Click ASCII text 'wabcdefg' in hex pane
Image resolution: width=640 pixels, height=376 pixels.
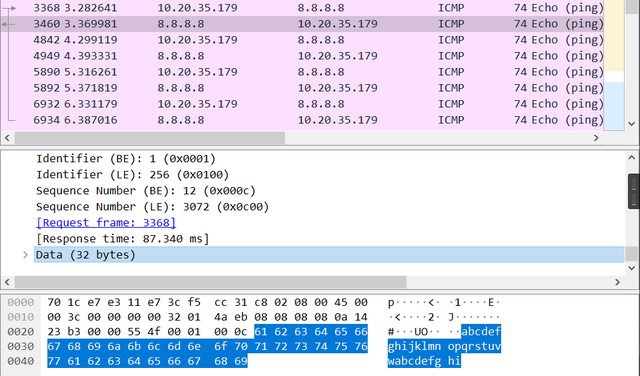click(x=414, y=361)
